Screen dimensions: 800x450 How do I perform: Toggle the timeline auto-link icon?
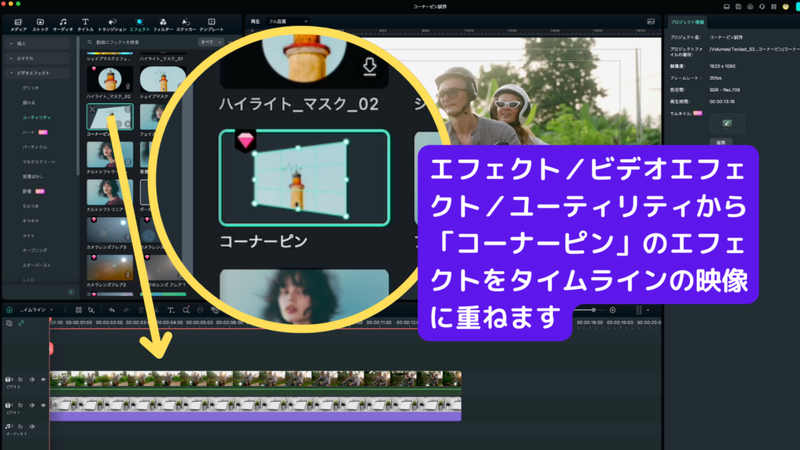[x=21, y=323]
